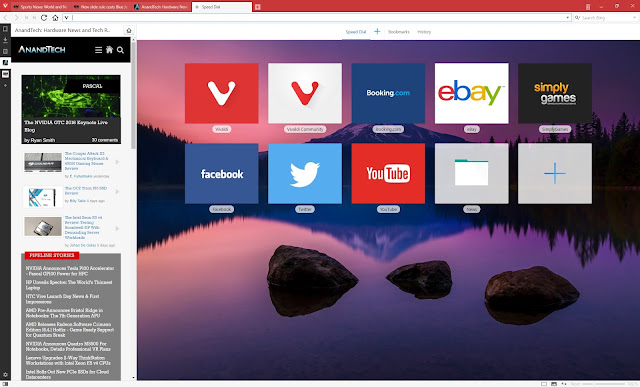Adjust the page zoom slider
The image size is (640, 387).
[x=604, y=384]
